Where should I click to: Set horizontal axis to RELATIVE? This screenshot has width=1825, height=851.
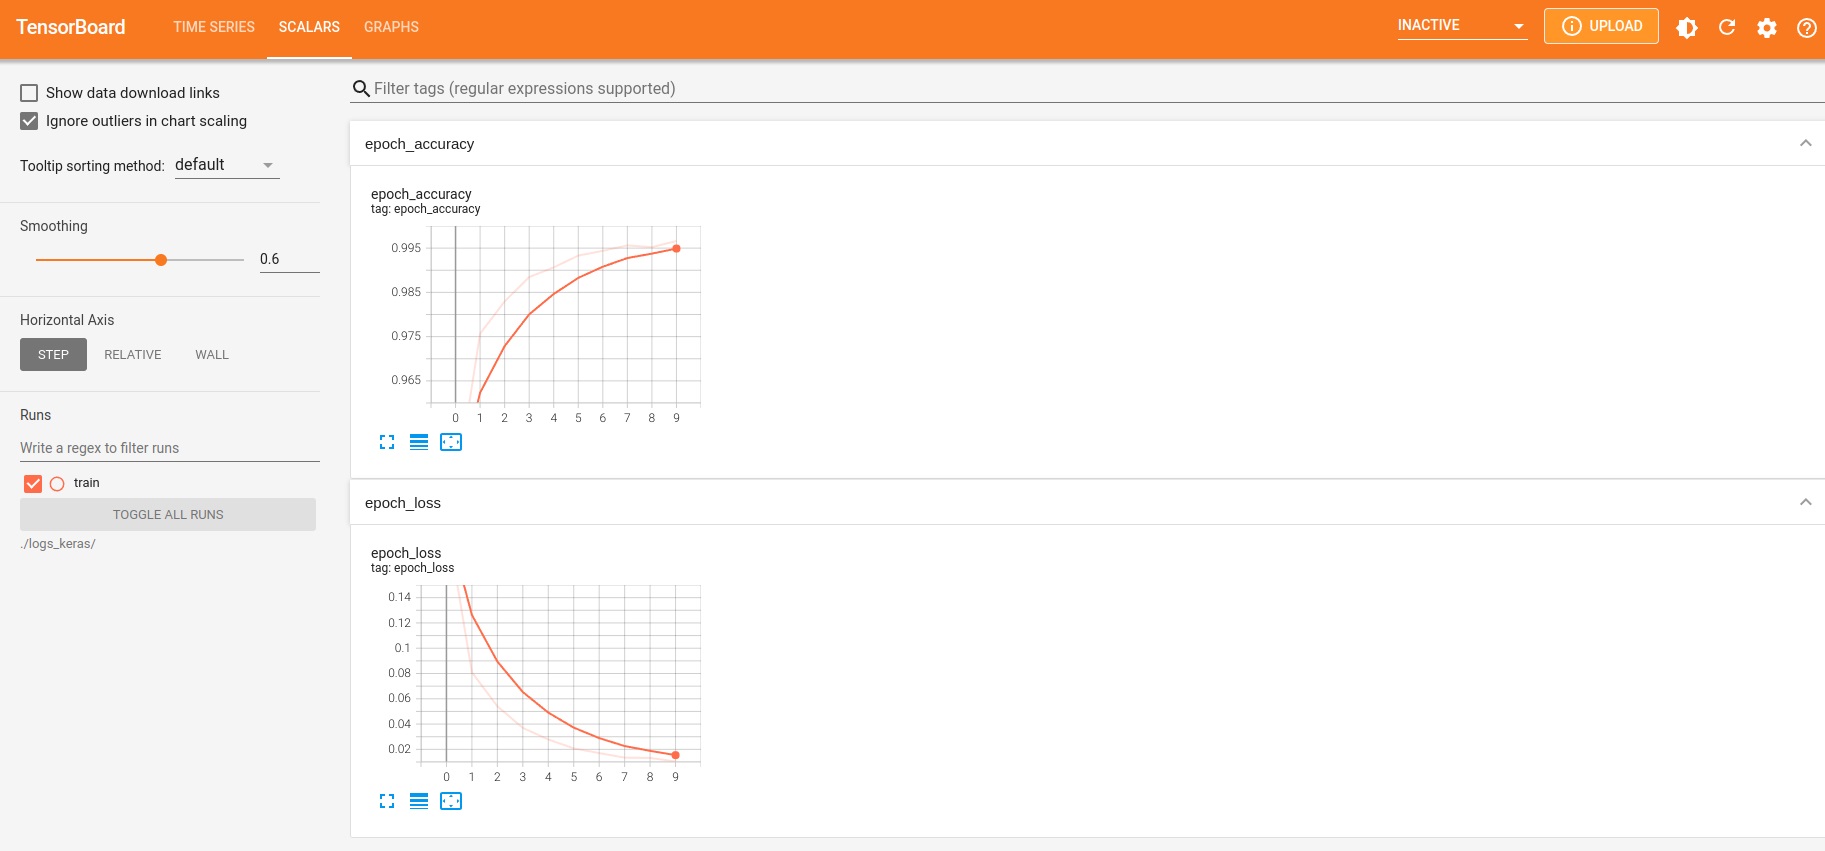(133, 355)
